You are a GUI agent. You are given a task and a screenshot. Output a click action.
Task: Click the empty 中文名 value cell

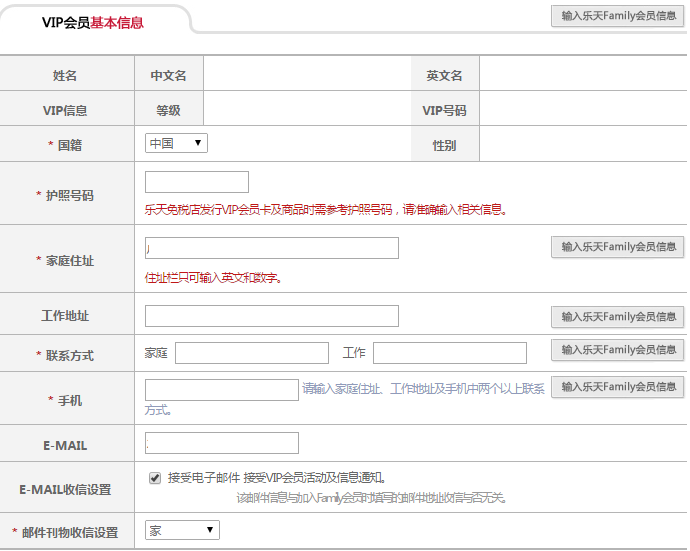307,75
